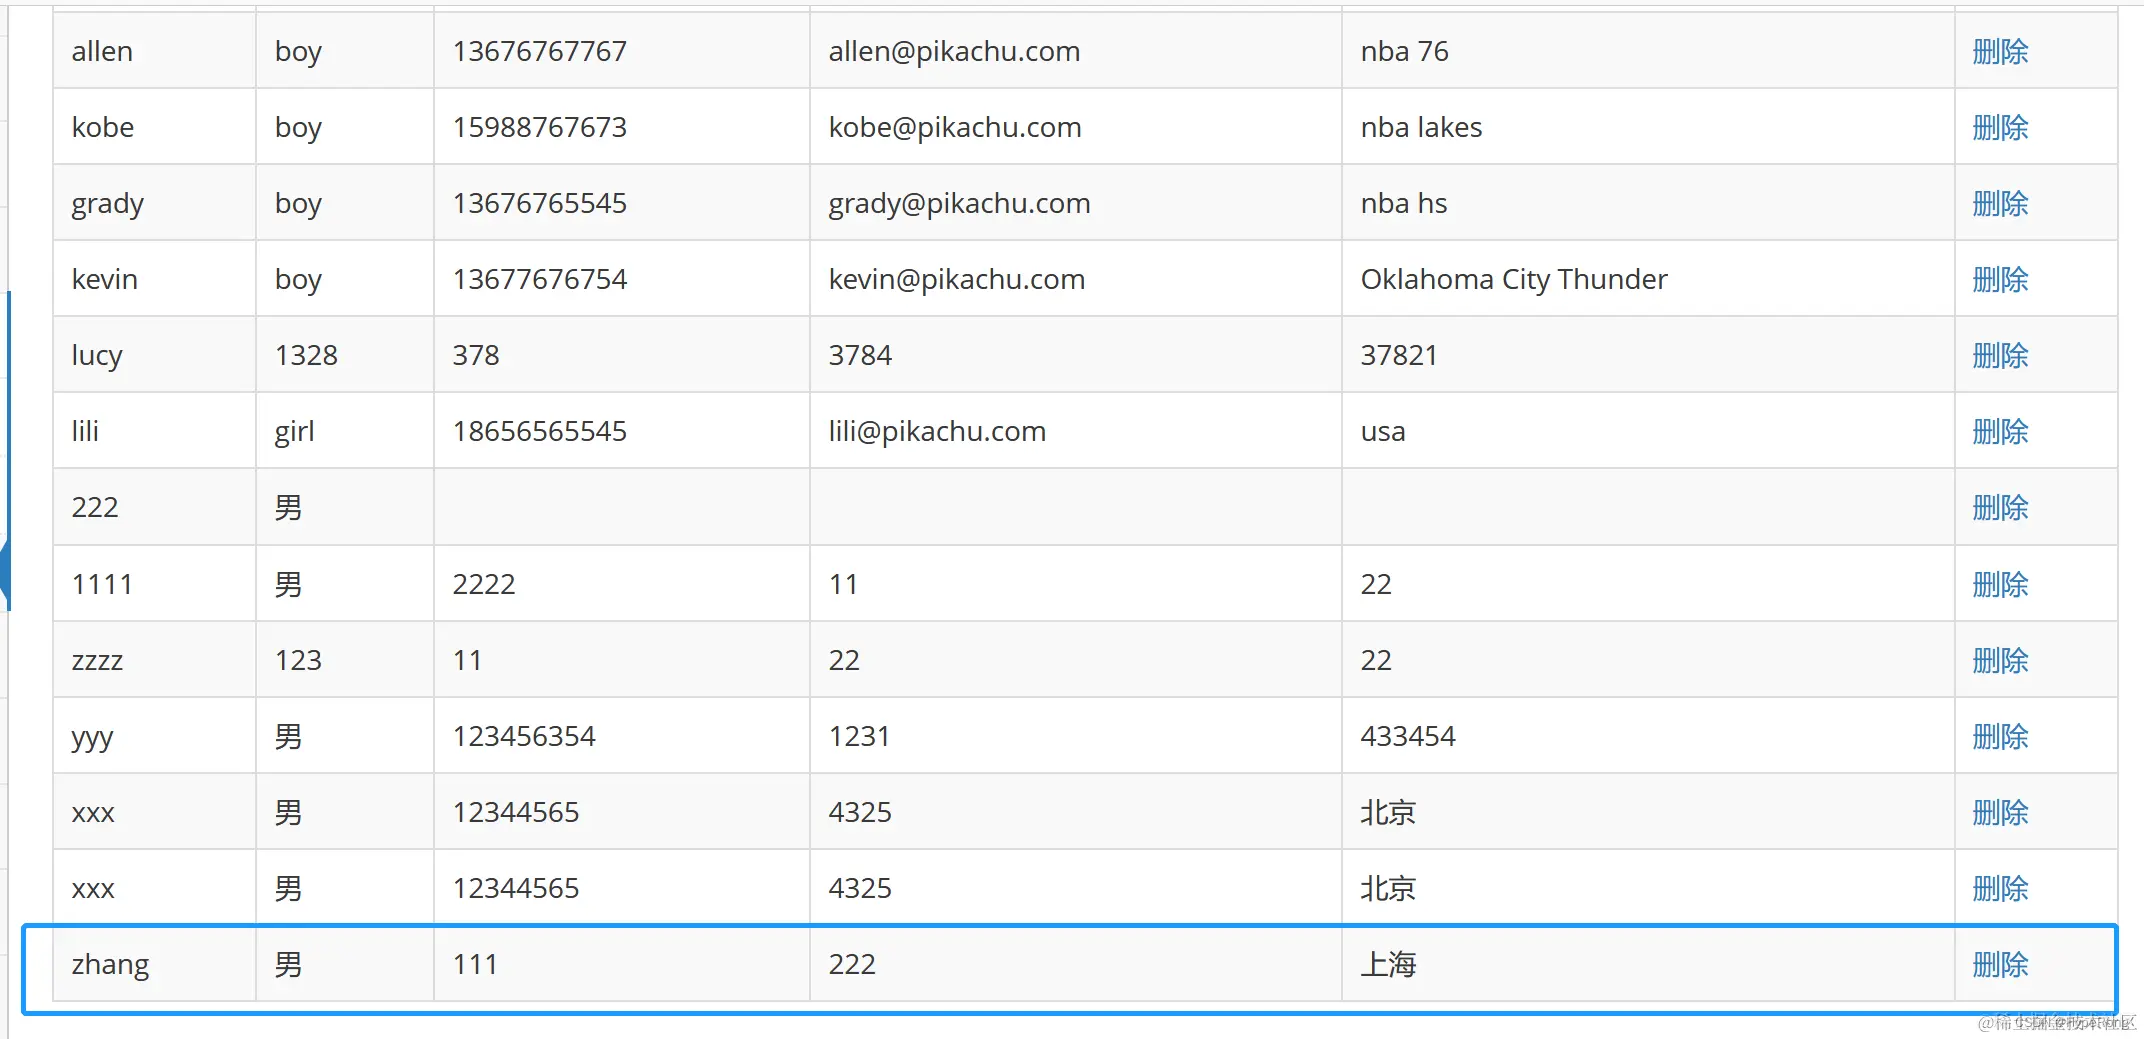Click 删除 link in allen row
Viewport: 2144px width, 1039px height.
click(x=2000, y=51)
